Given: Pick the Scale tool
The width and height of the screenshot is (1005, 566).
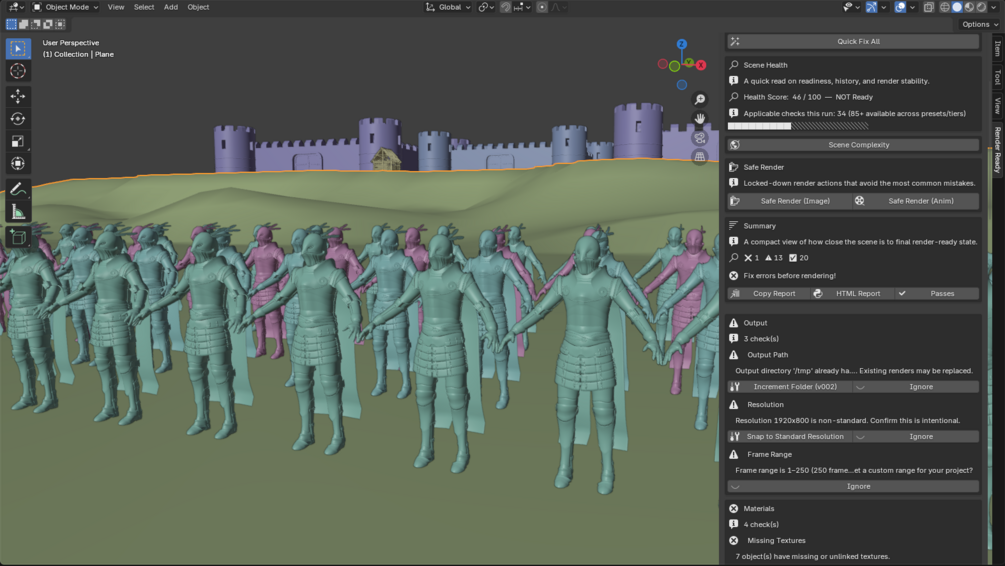Looking at the screenshot, I should [17, 141].
